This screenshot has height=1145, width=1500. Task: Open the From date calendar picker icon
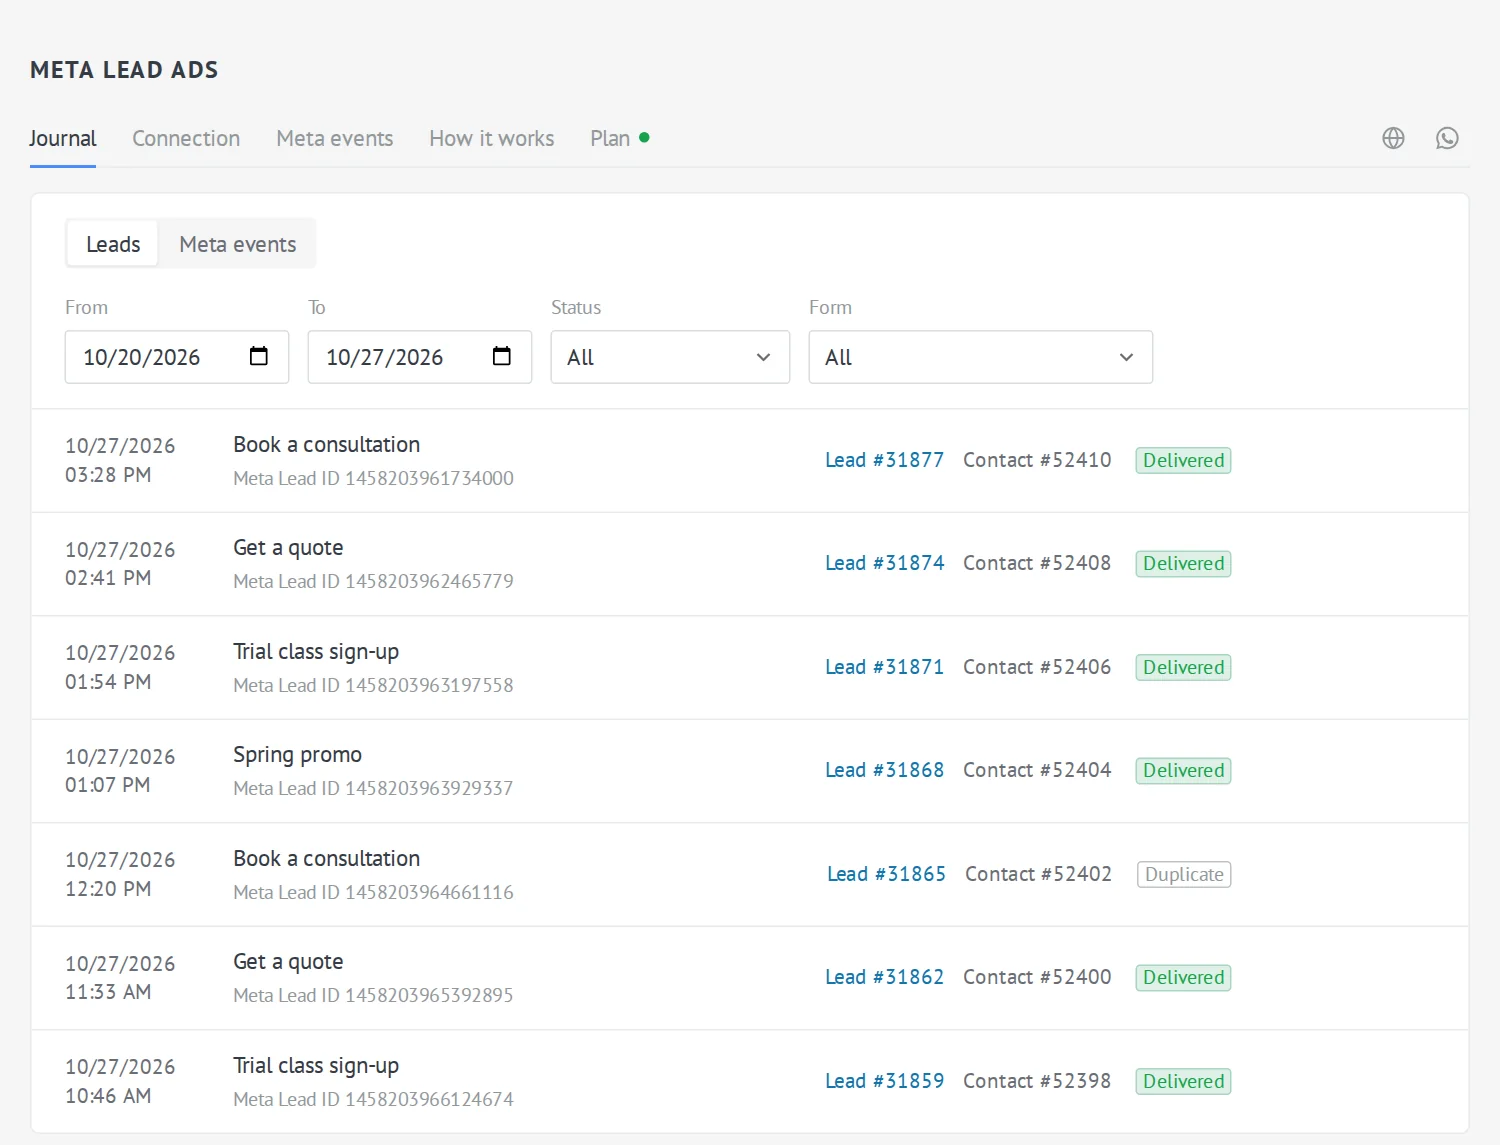click(x=259, y=356)
